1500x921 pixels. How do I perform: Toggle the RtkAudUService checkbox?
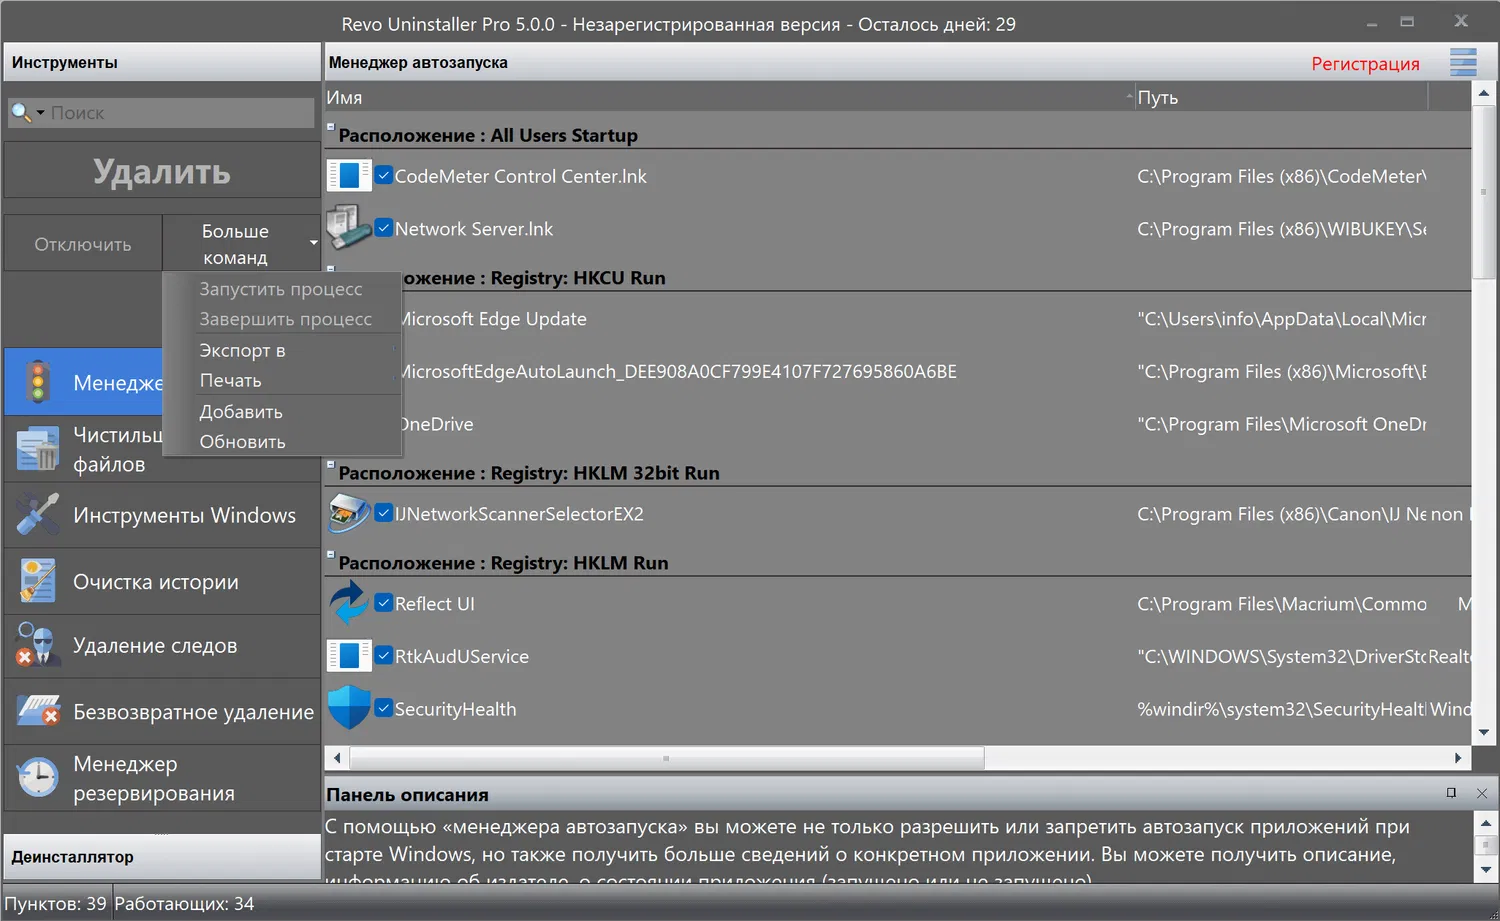coord(384,655)
